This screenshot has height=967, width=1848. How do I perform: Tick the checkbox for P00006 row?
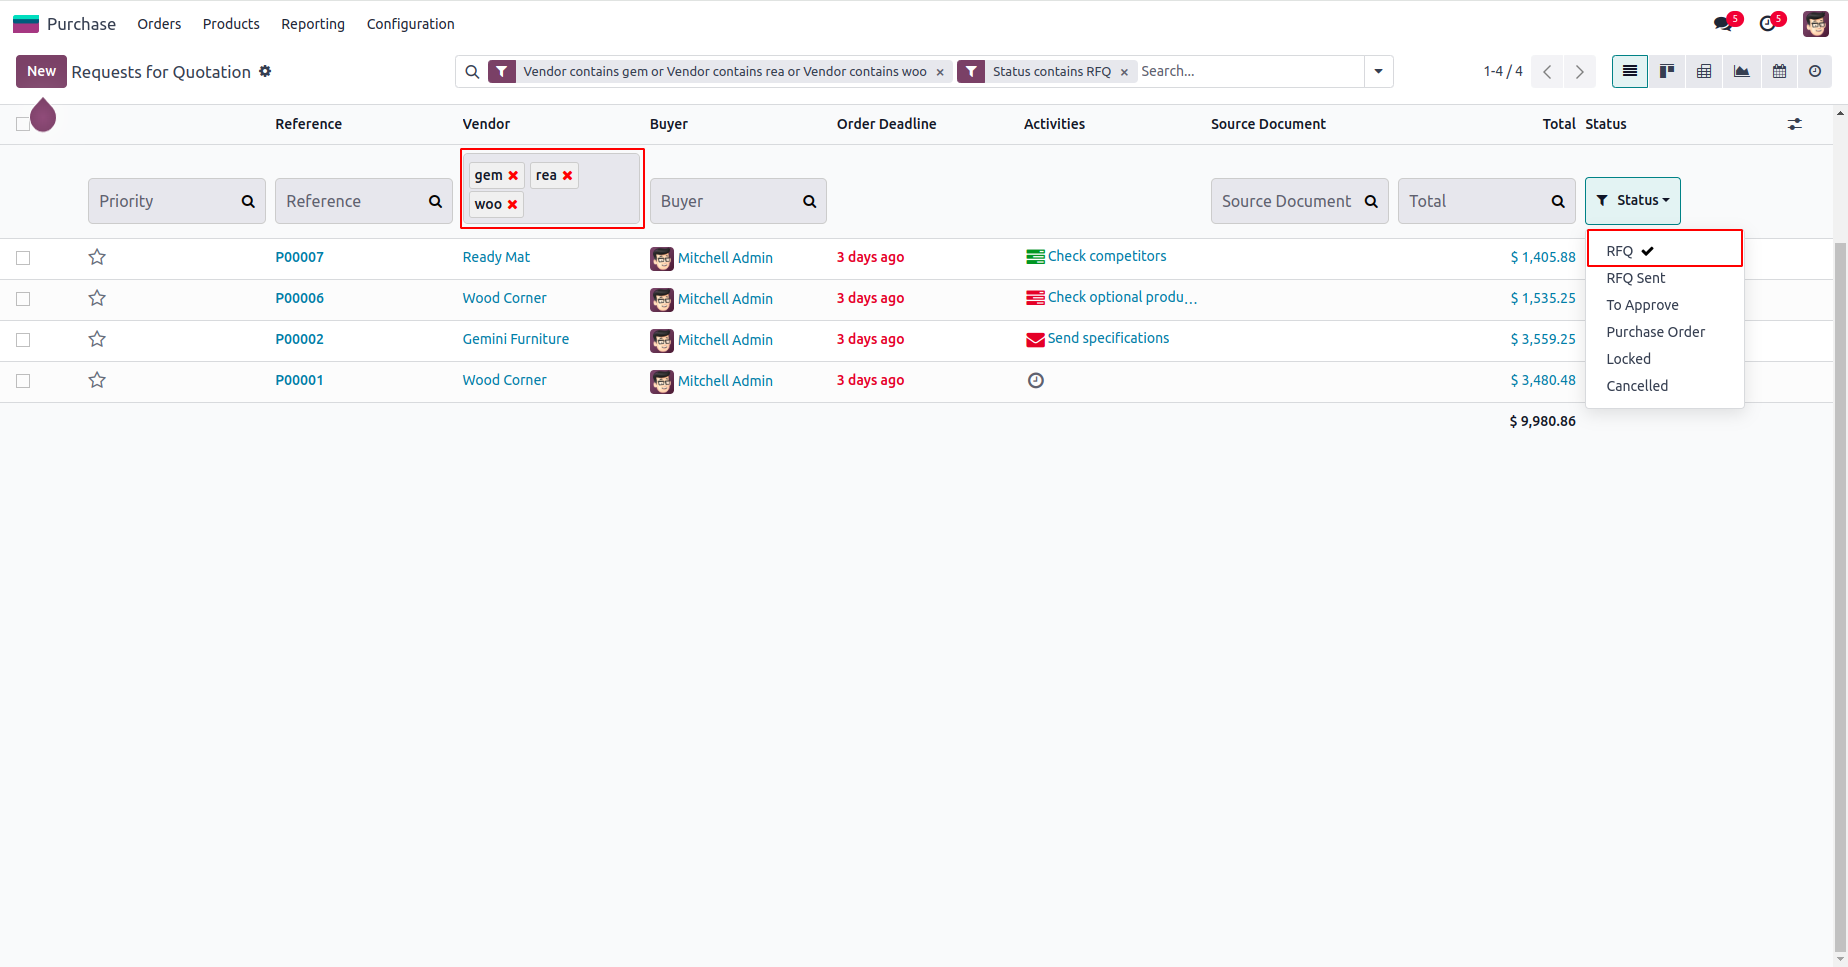[23, 299]
